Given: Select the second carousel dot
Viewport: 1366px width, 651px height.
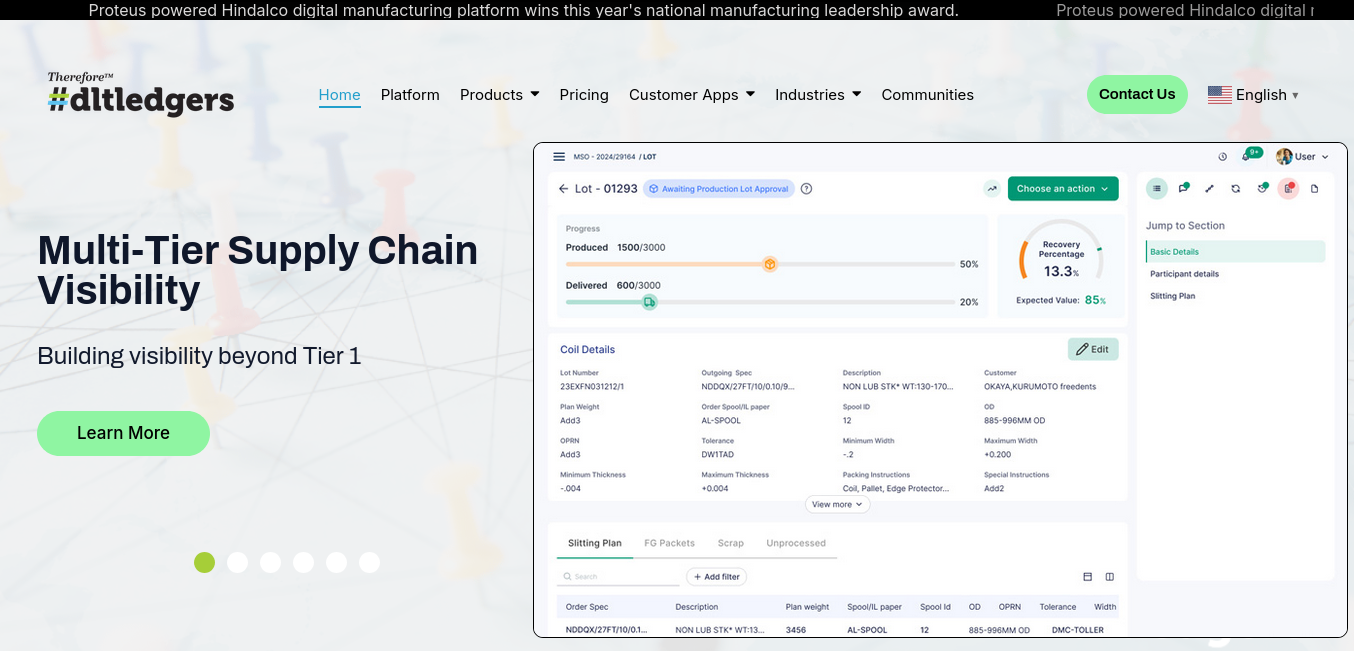Looking at the screenshot, I should point(237,562).
